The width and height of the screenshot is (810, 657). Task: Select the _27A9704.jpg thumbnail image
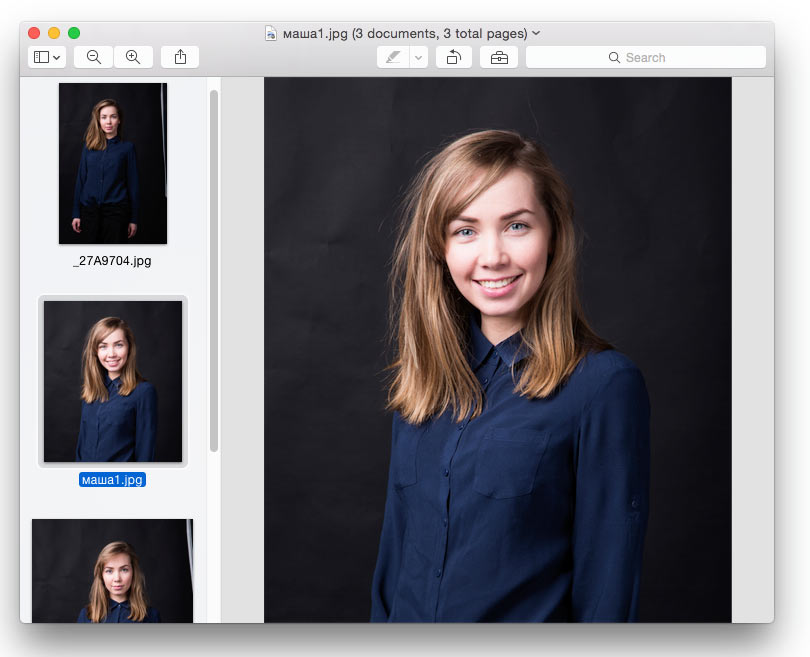pos(112,163)
